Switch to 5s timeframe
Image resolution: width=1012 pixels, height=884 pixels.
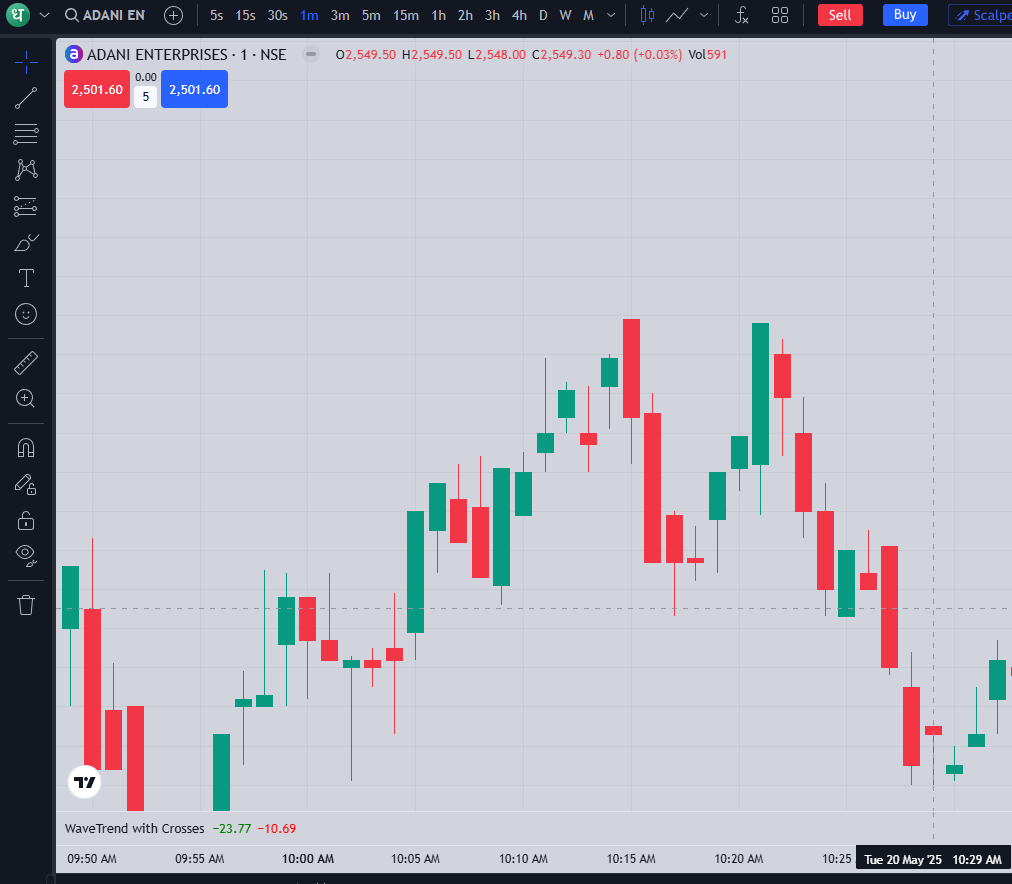point(216,15)
